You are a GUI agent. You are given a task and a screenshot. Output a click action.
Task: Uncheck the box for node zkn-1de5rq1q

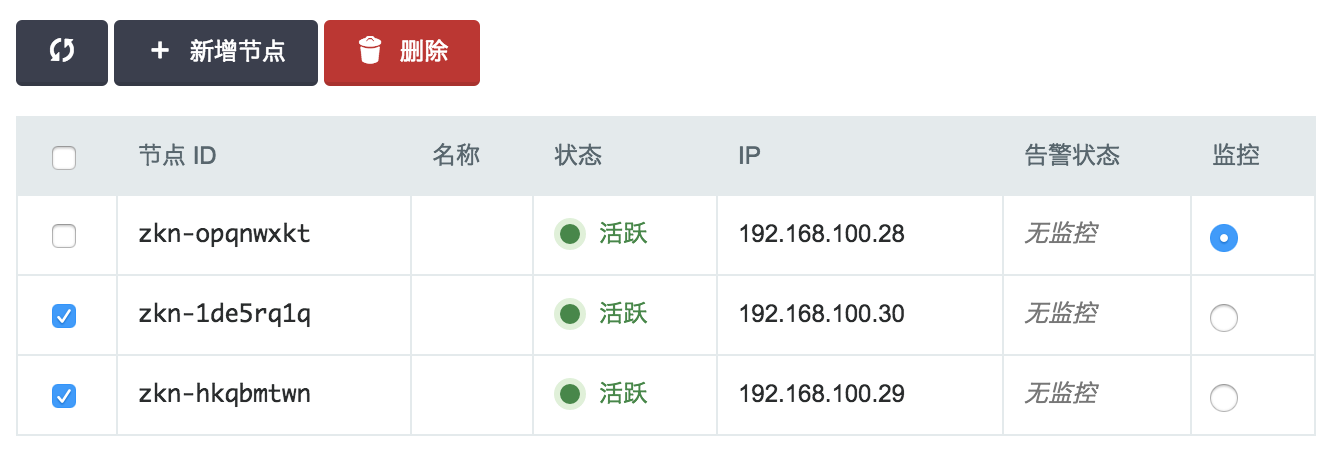pyautogui.click(x=64, y=316)
